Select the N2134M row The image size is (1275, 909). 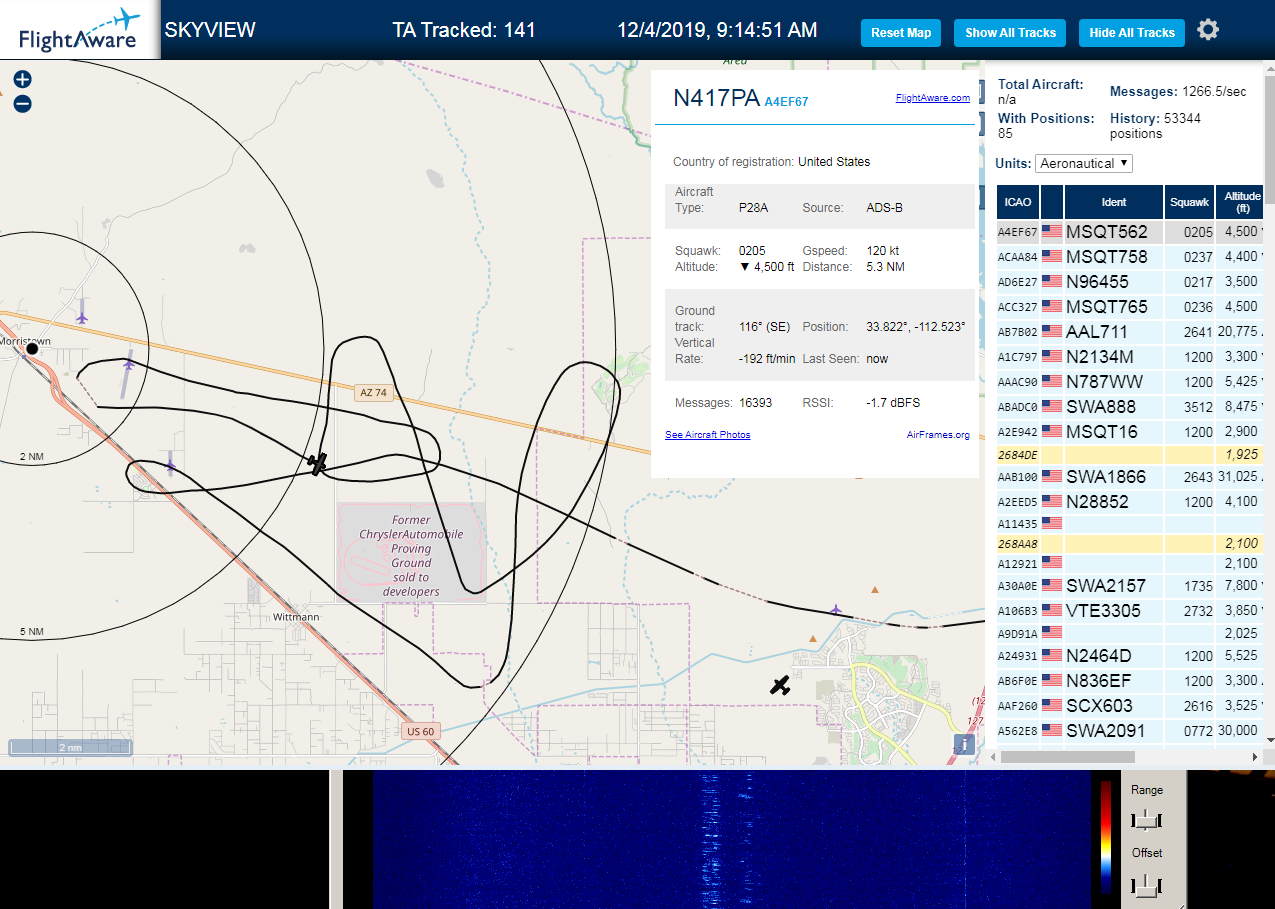[1130, 356]
